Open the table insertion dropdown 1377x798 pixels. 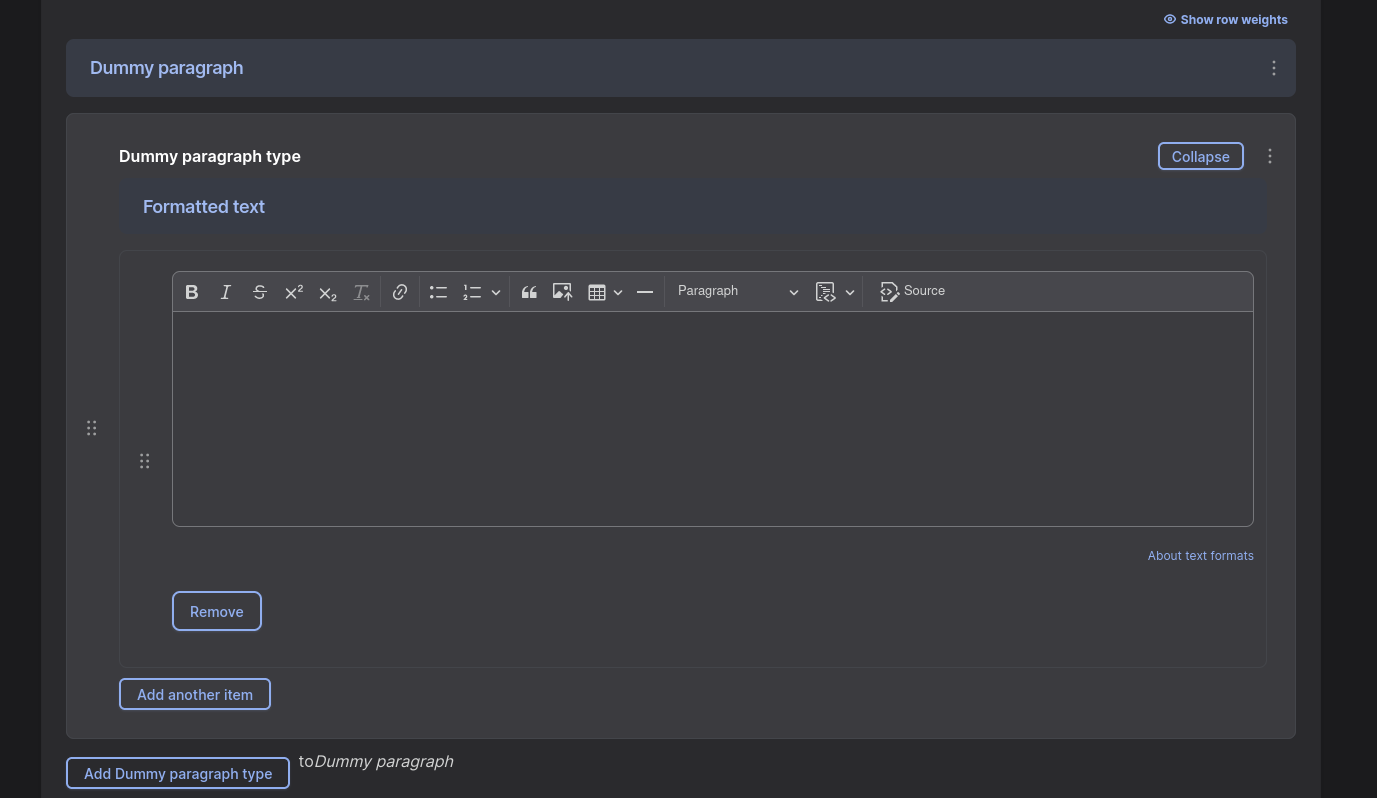pos(617,292)
